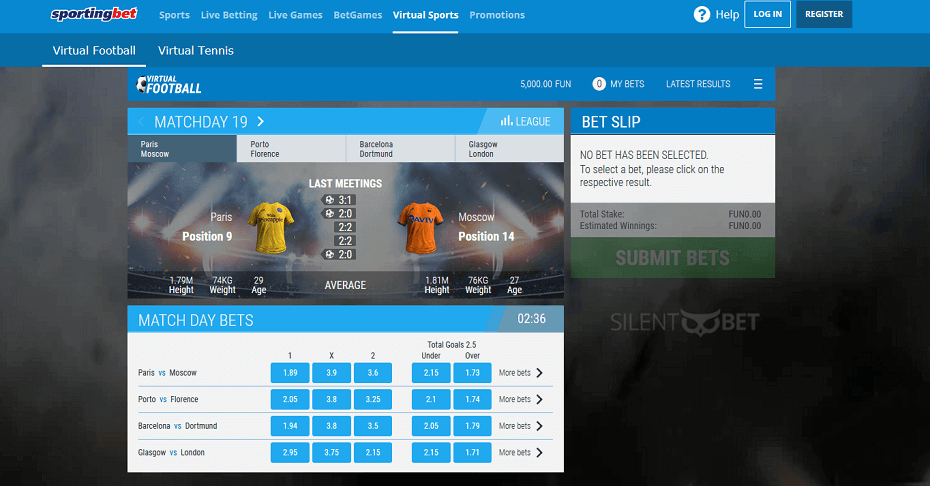The image size is (930, 486).
Task: Bet on Glasgow win at 2.95
Action: coord(290,453)
